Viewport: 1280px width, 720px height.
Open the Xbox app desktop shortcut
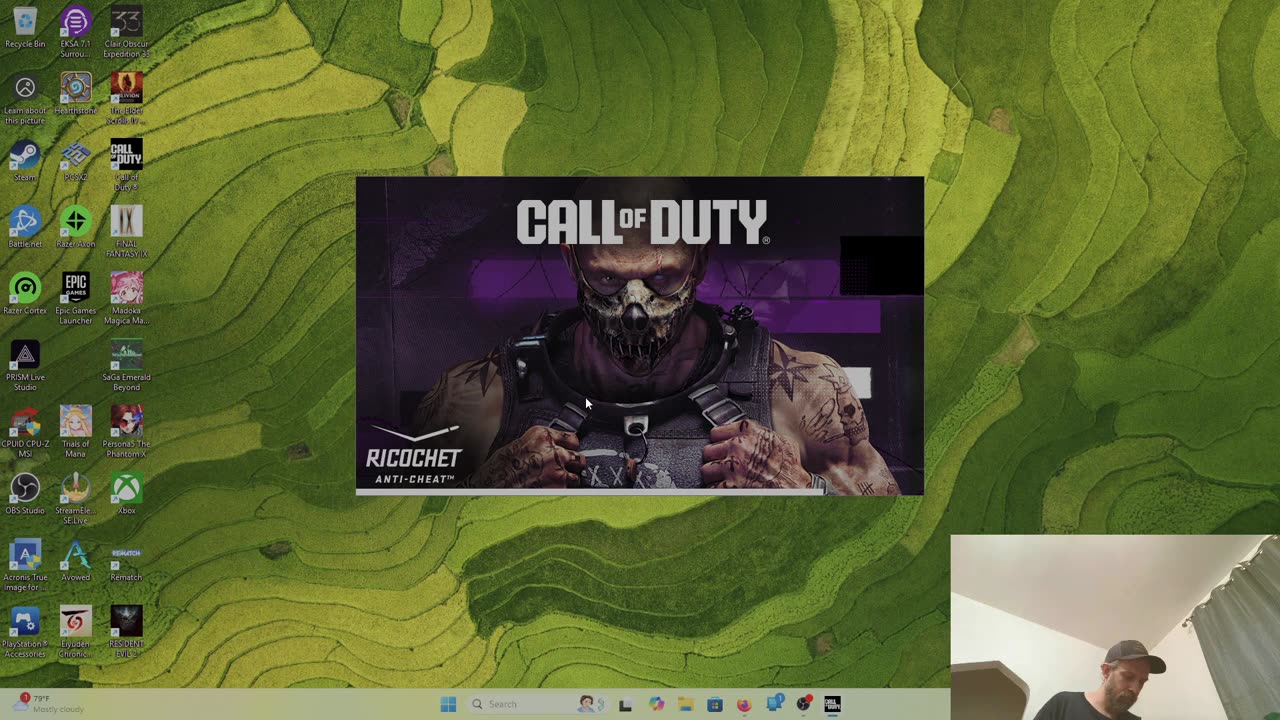[126, 494]
